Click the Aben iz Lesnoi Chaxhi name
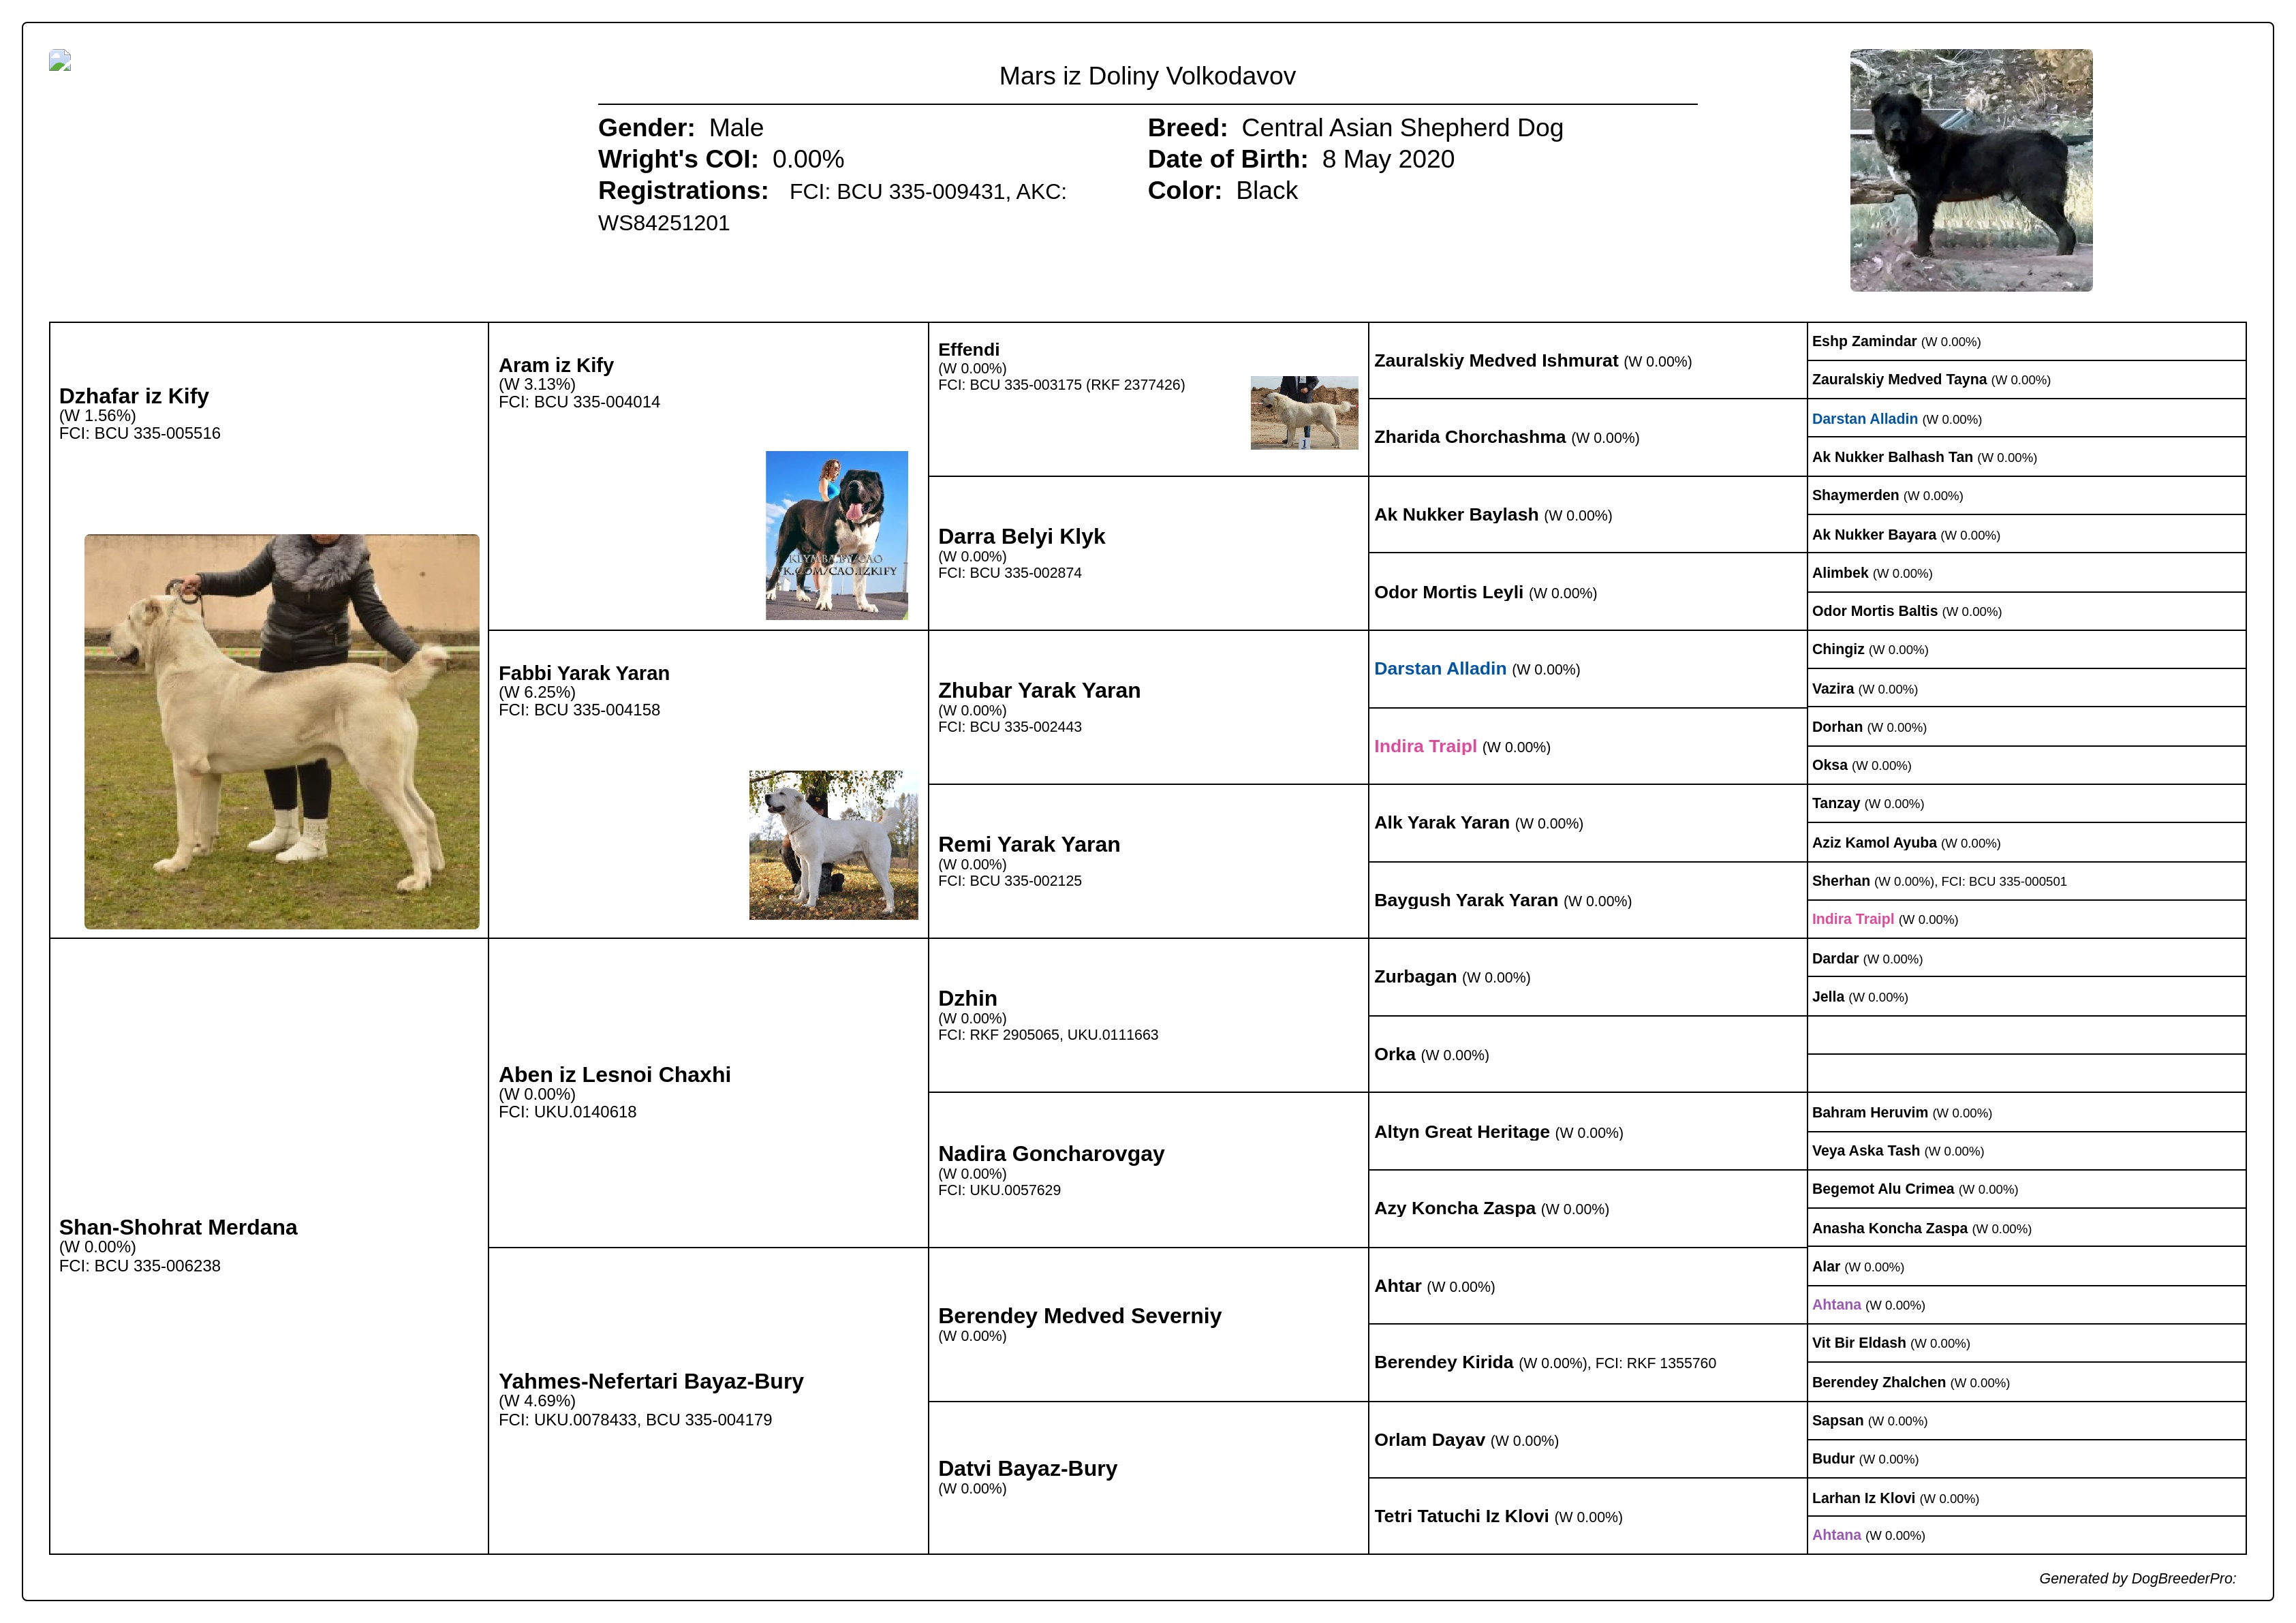Screen dimensions: 2296x1623 (x=614, y=1074)
